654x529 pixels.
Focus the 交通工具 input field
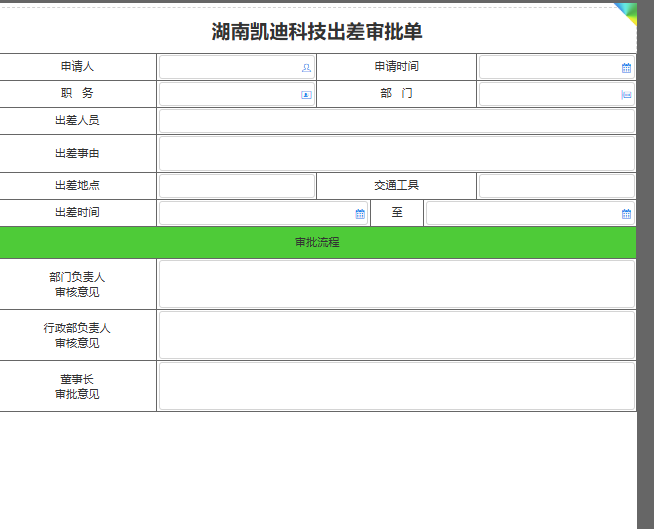point(557,186)
